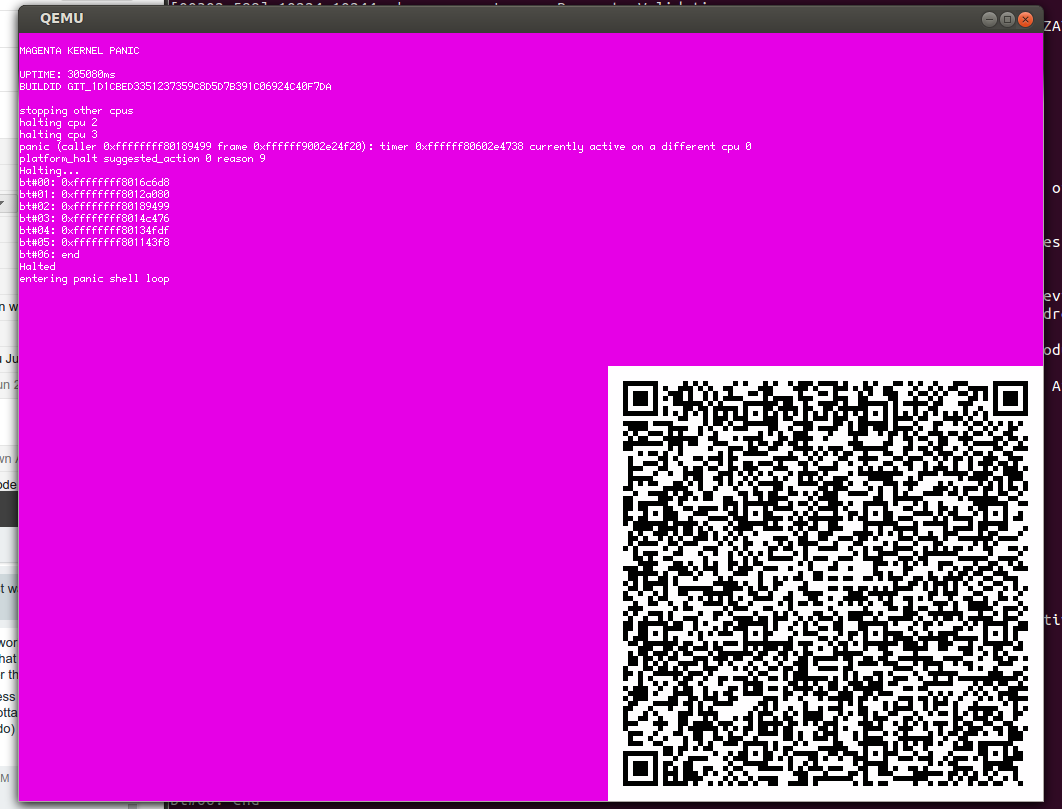Viewport: 1062px width, 809px height.
Task: Close the QEMU window
Action: 1025,19
